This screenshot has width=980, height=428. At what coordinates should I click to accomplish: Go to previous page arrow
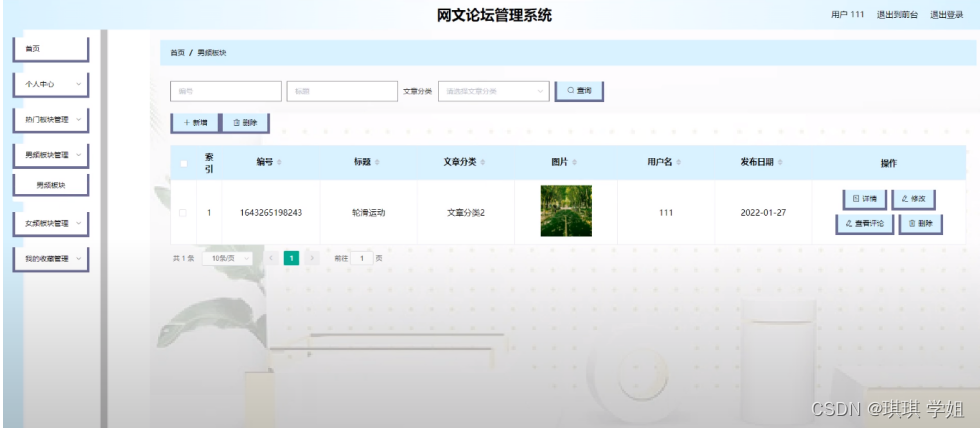[271, 258]
